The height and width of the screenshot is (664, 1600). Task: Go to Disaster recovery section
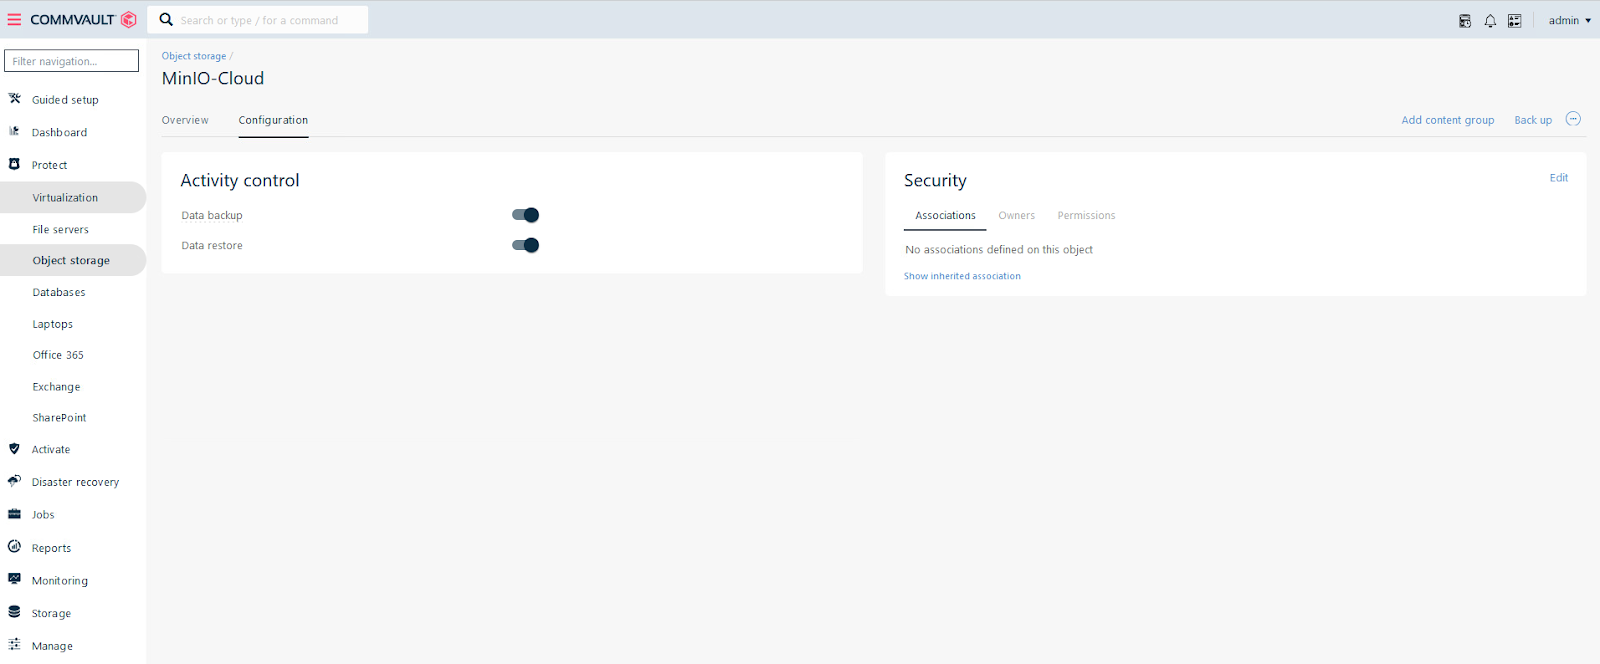(x=75, y=482)
